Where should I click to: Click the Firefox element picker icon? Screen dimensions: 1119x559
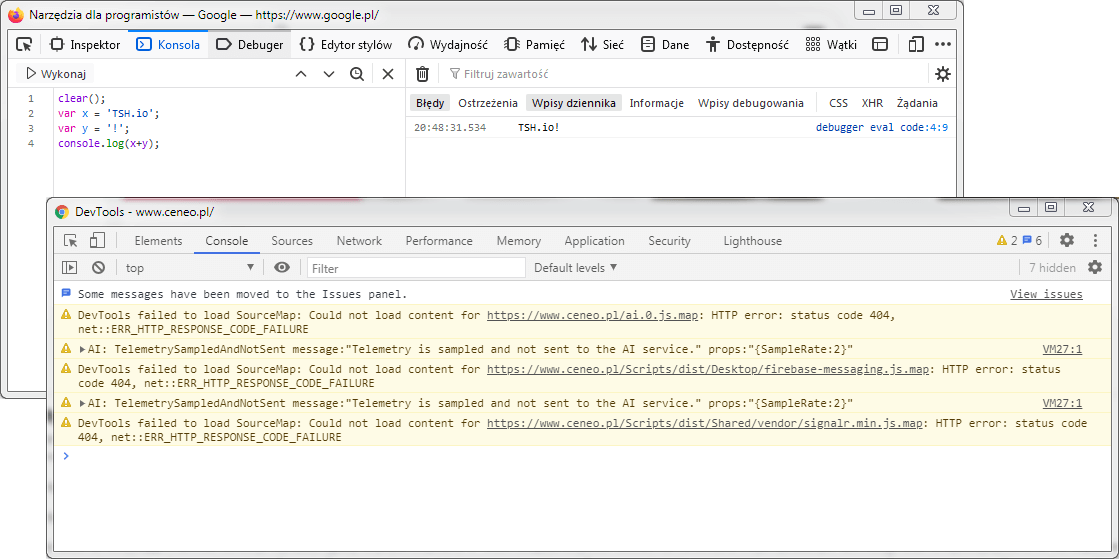click(24, 45)
